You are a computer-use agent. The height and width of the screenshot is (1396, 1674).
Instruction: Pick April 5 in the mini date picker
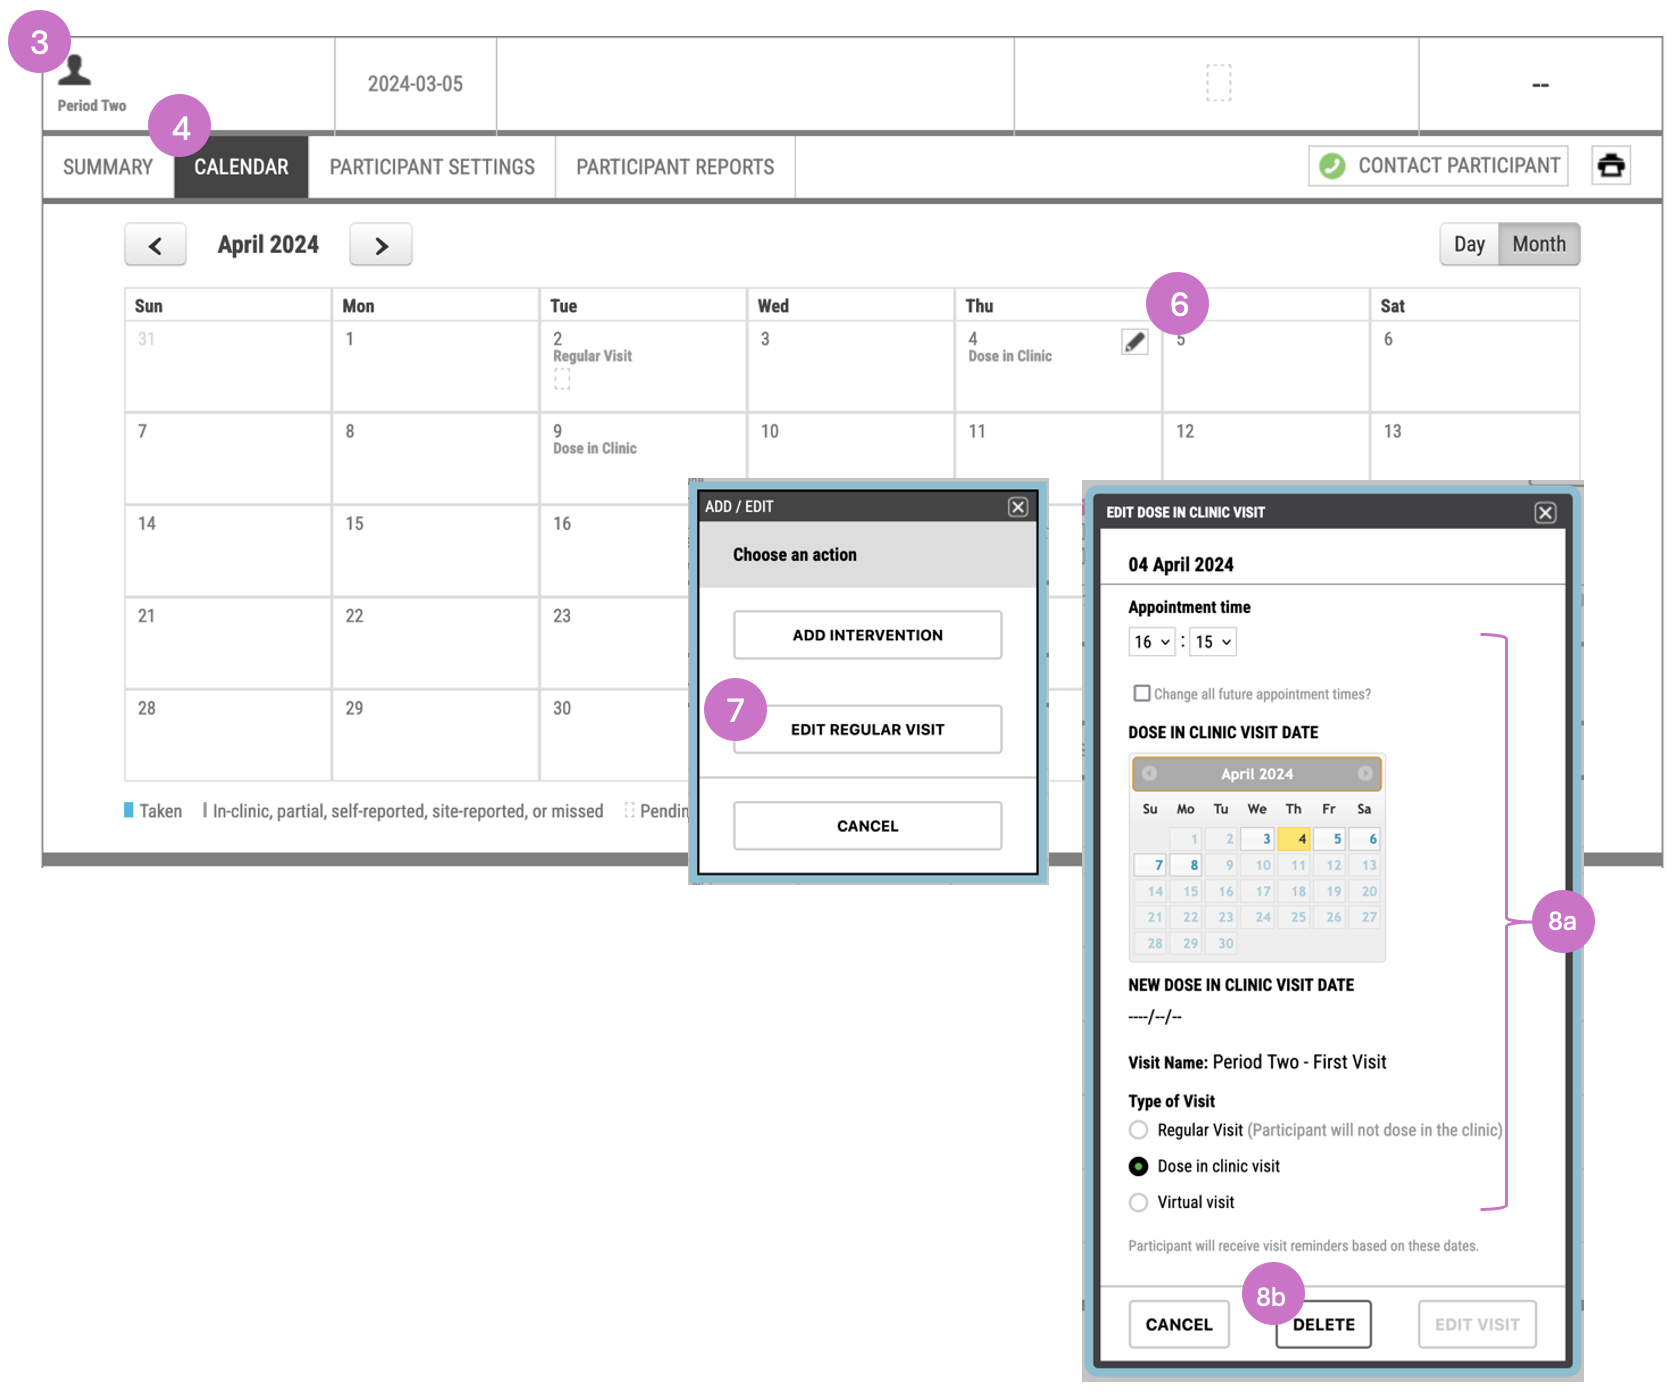click(1330, 839)
